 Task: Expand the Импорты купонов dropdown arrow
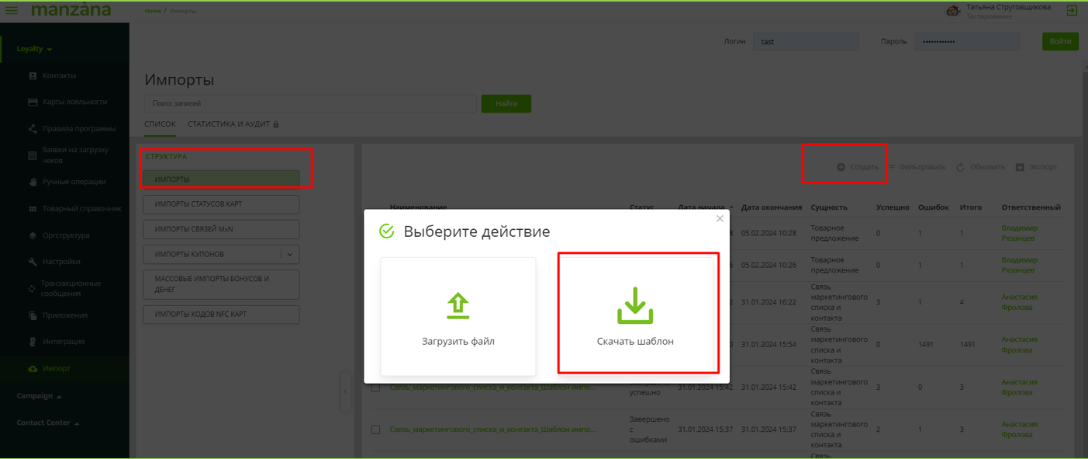pos(290,254)
